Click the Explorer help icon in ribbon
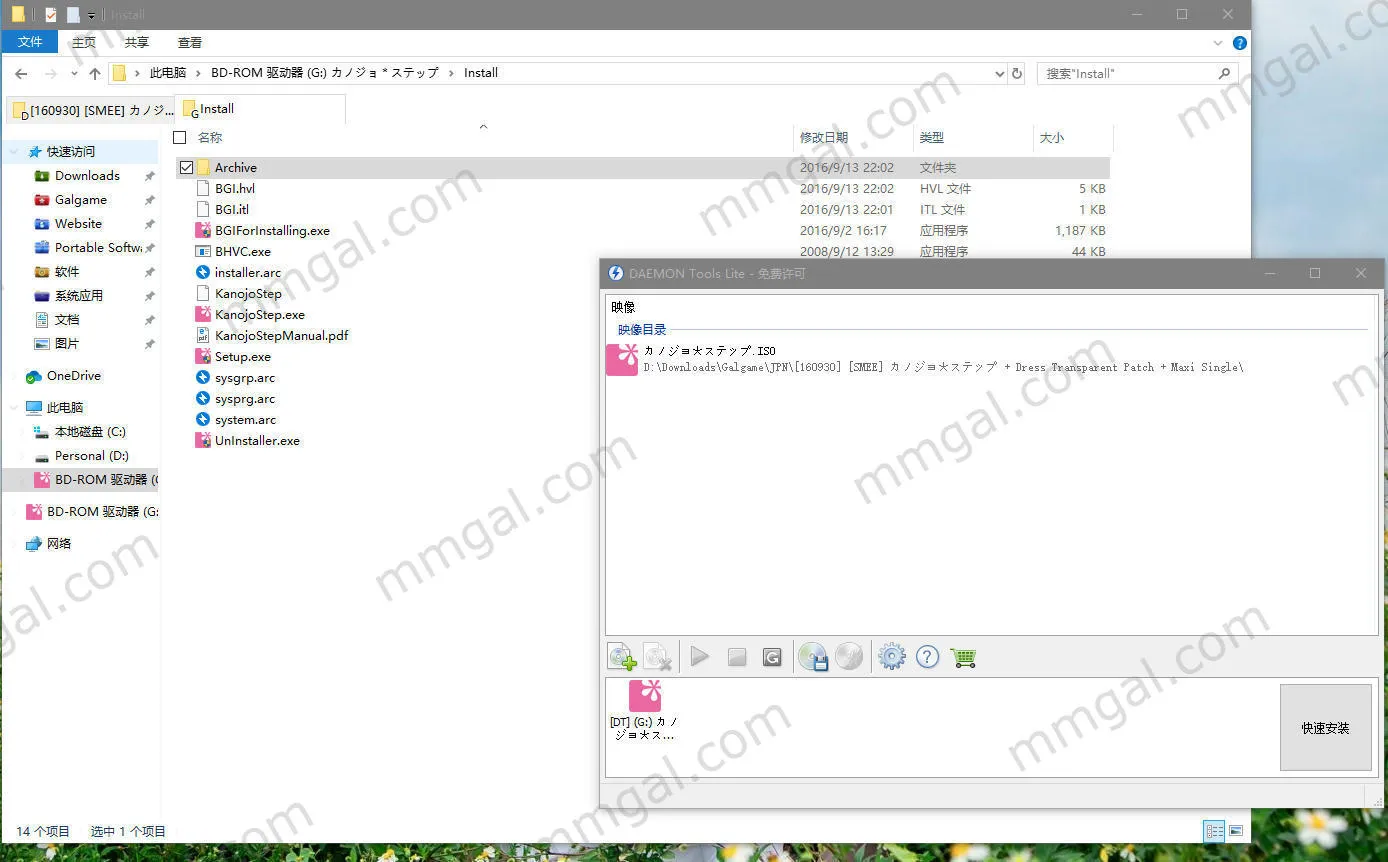The height and width of the screenshot is (862, 1388). pos(1240,43)
